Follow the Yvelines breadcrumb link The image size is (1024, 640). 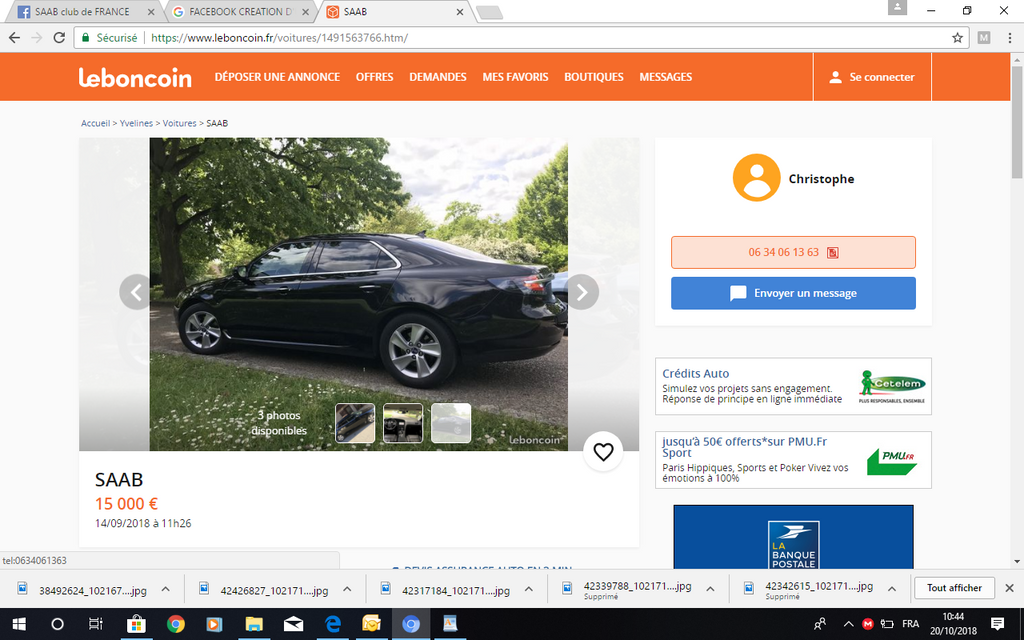tap(136, 123)
